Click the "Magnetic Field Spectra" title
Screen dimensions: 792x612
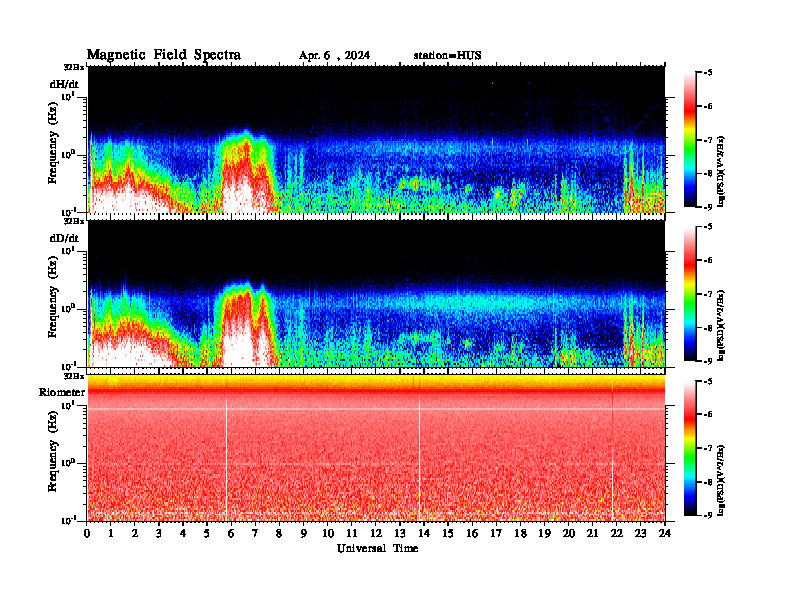(x=164, y=55)
